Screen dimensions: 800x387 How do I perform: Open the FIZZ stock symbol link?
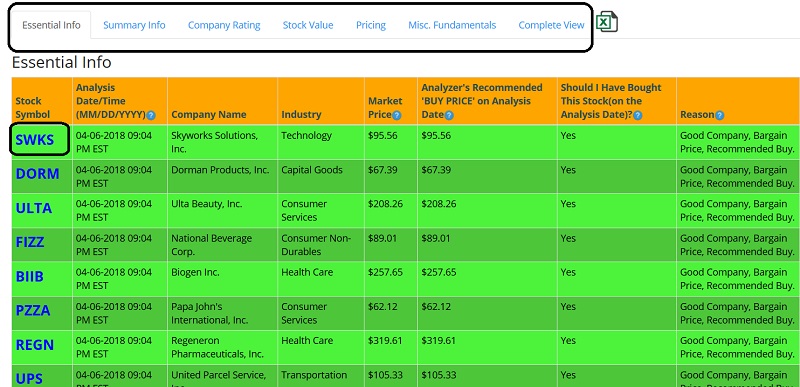click(x=30, y=242)
